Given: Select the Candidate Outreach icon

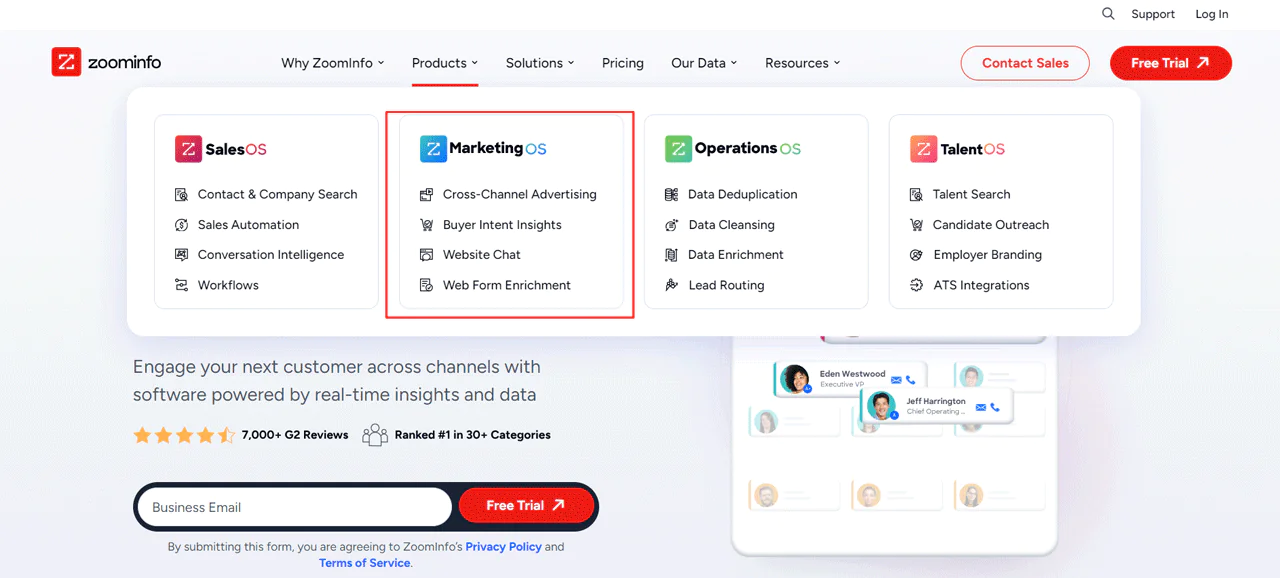Looking at the screenshot, I should point(917,224).
